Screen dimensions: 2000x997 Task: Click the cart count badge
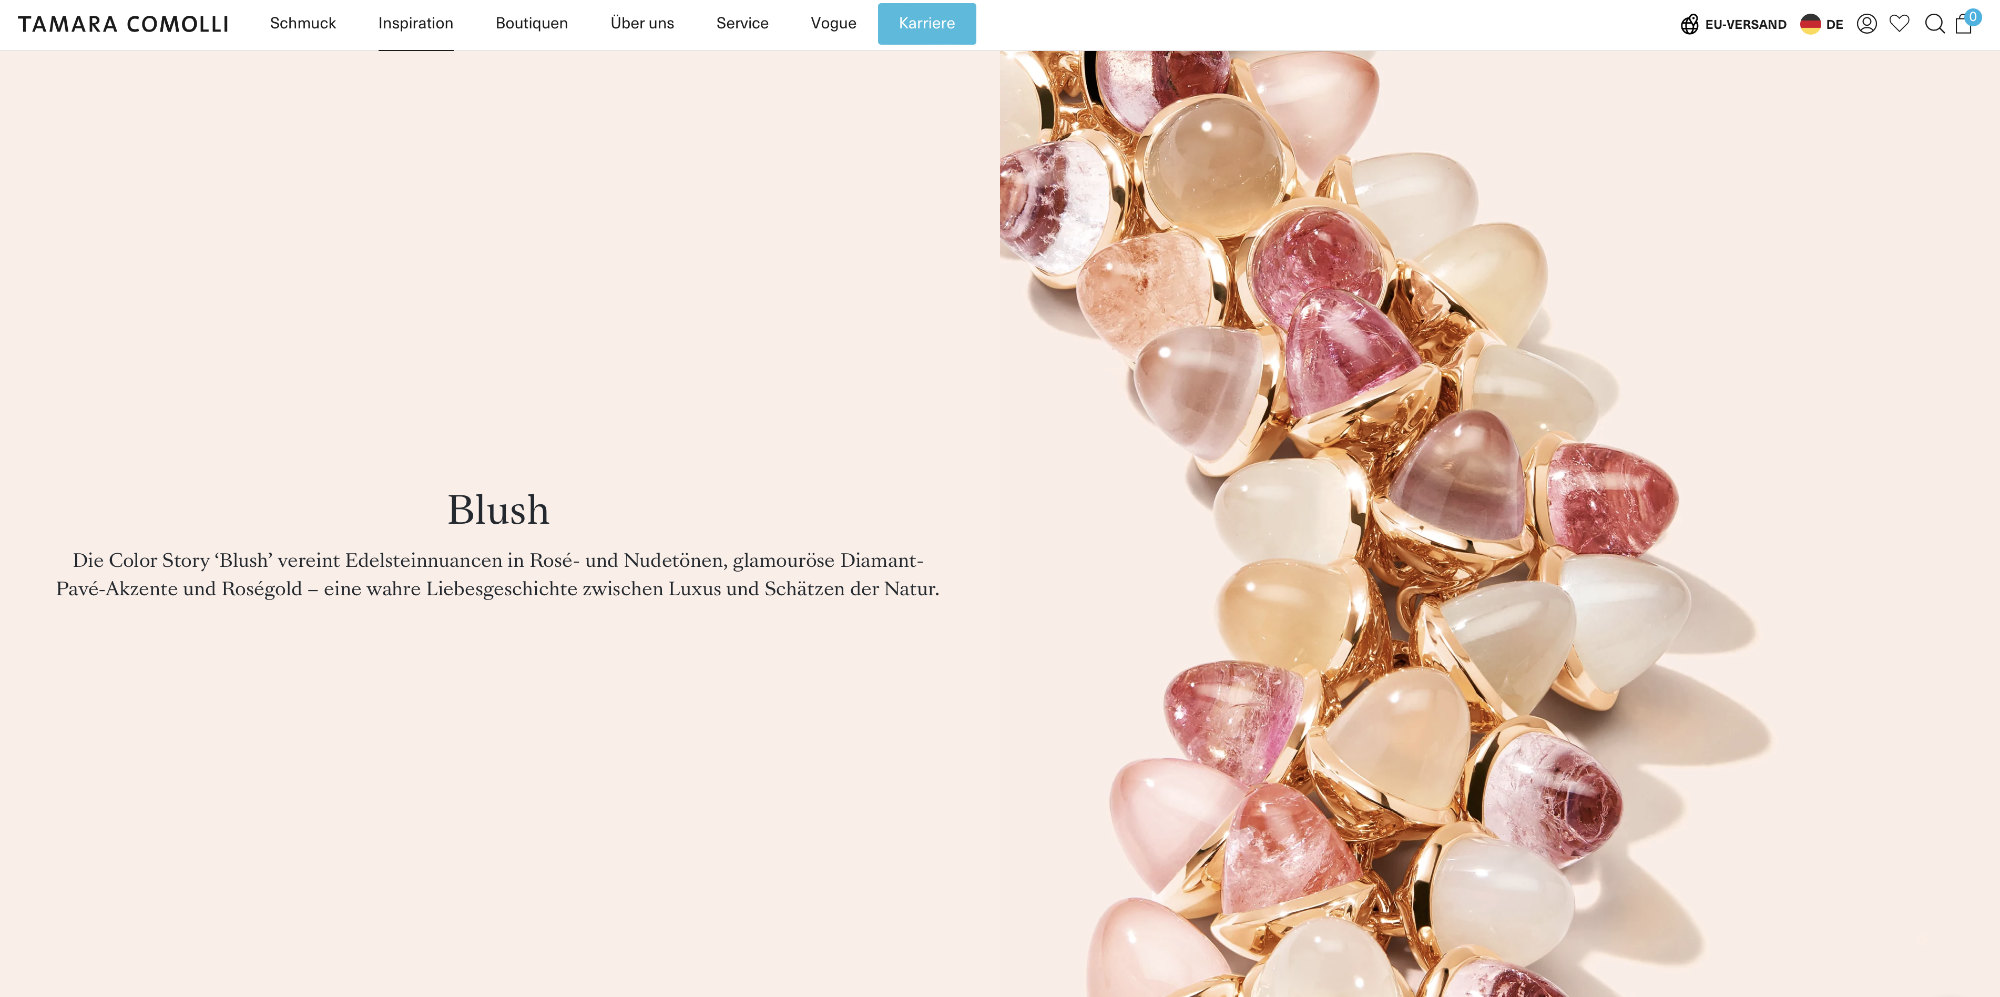(1973, 16)
